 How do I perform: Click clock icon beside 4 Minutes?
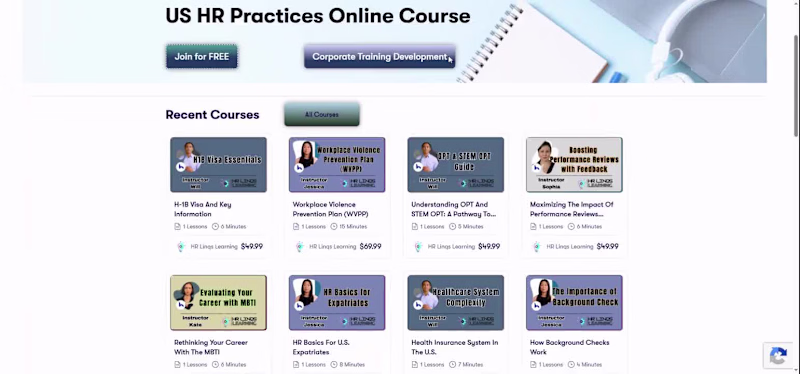click(571, 365)
